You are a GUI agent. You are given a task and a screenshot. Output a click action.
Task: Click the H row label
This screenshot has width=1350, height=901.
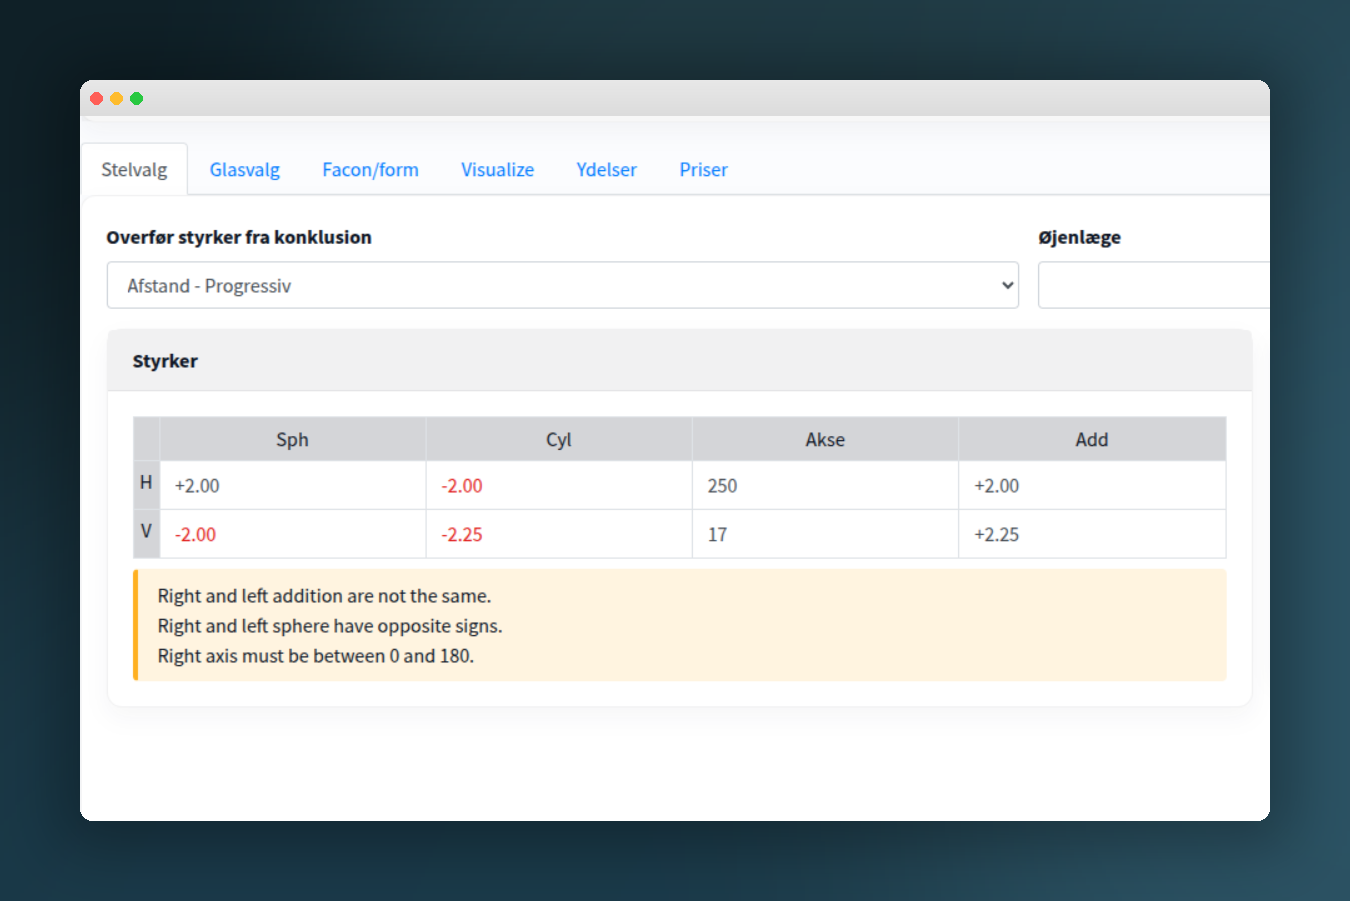point(146,483)
